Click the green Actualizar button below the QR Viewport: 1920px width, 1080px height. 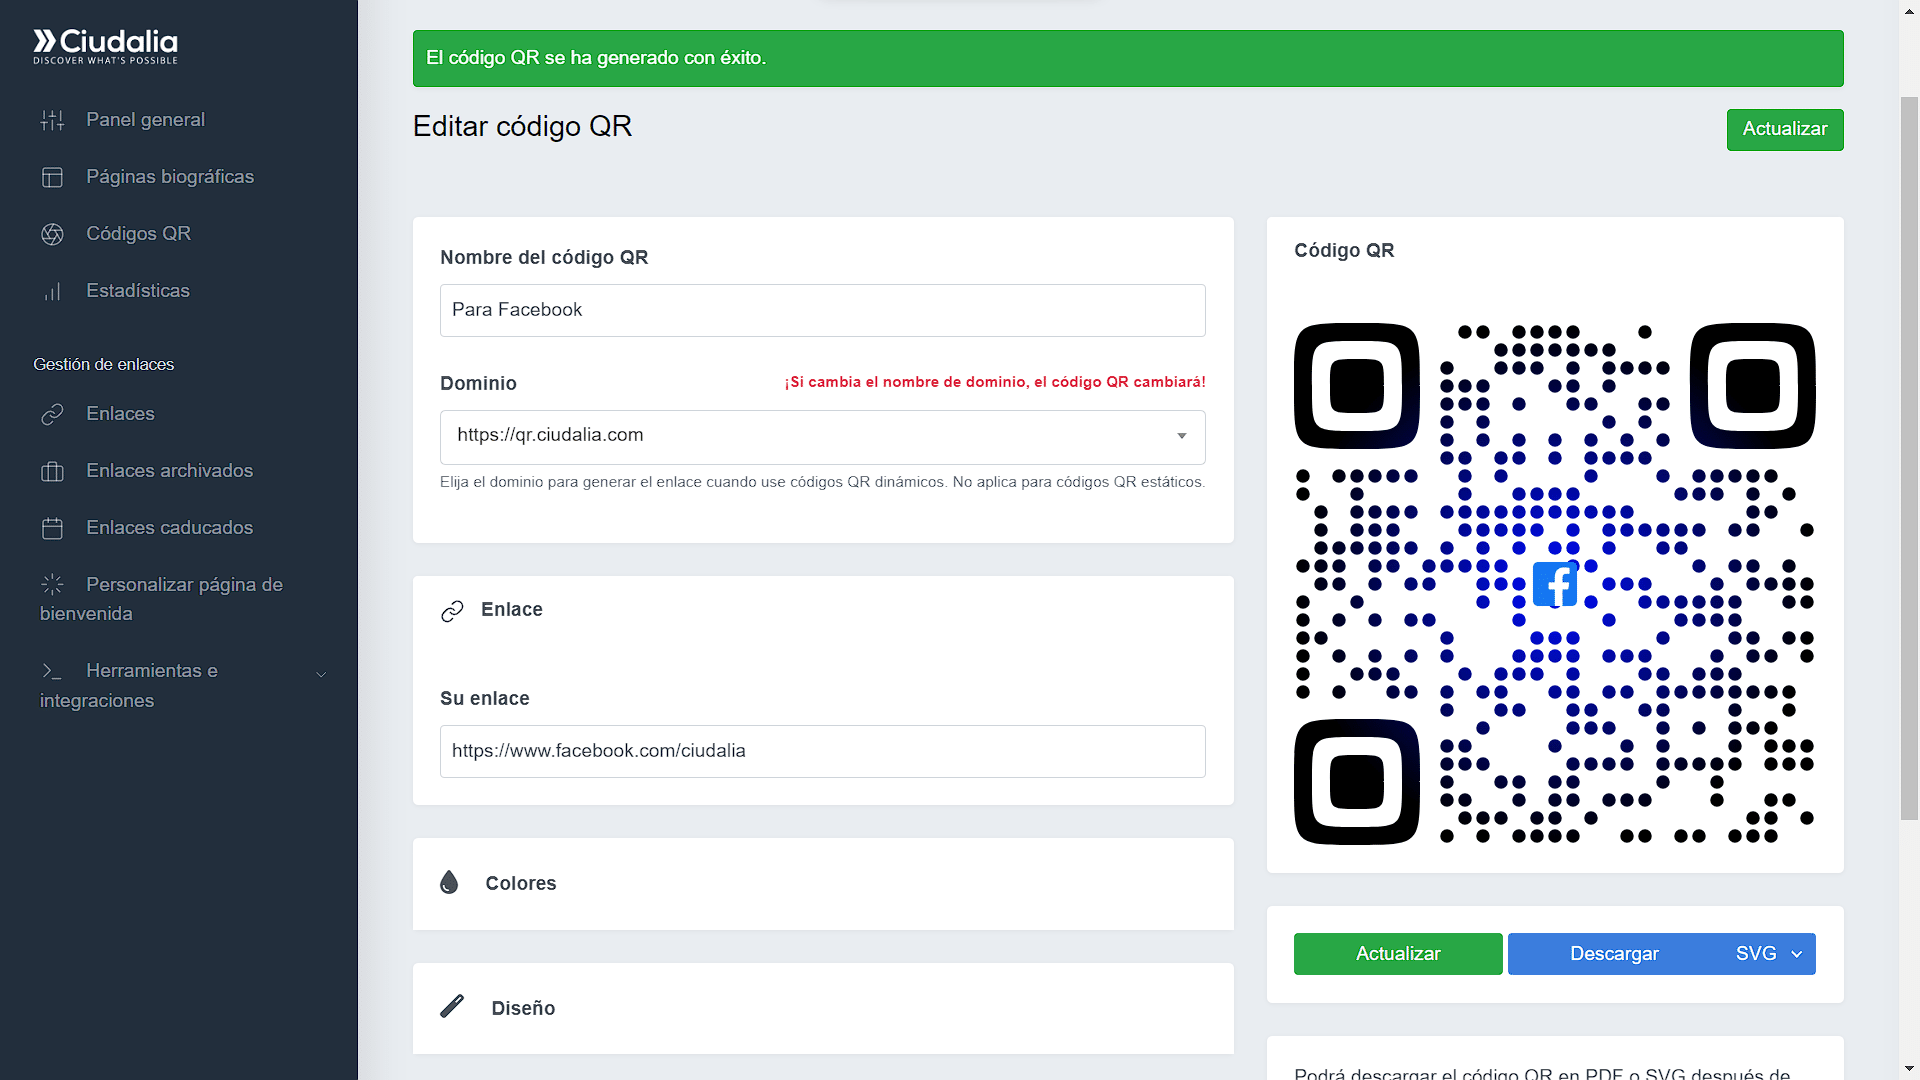point(1397,954)
